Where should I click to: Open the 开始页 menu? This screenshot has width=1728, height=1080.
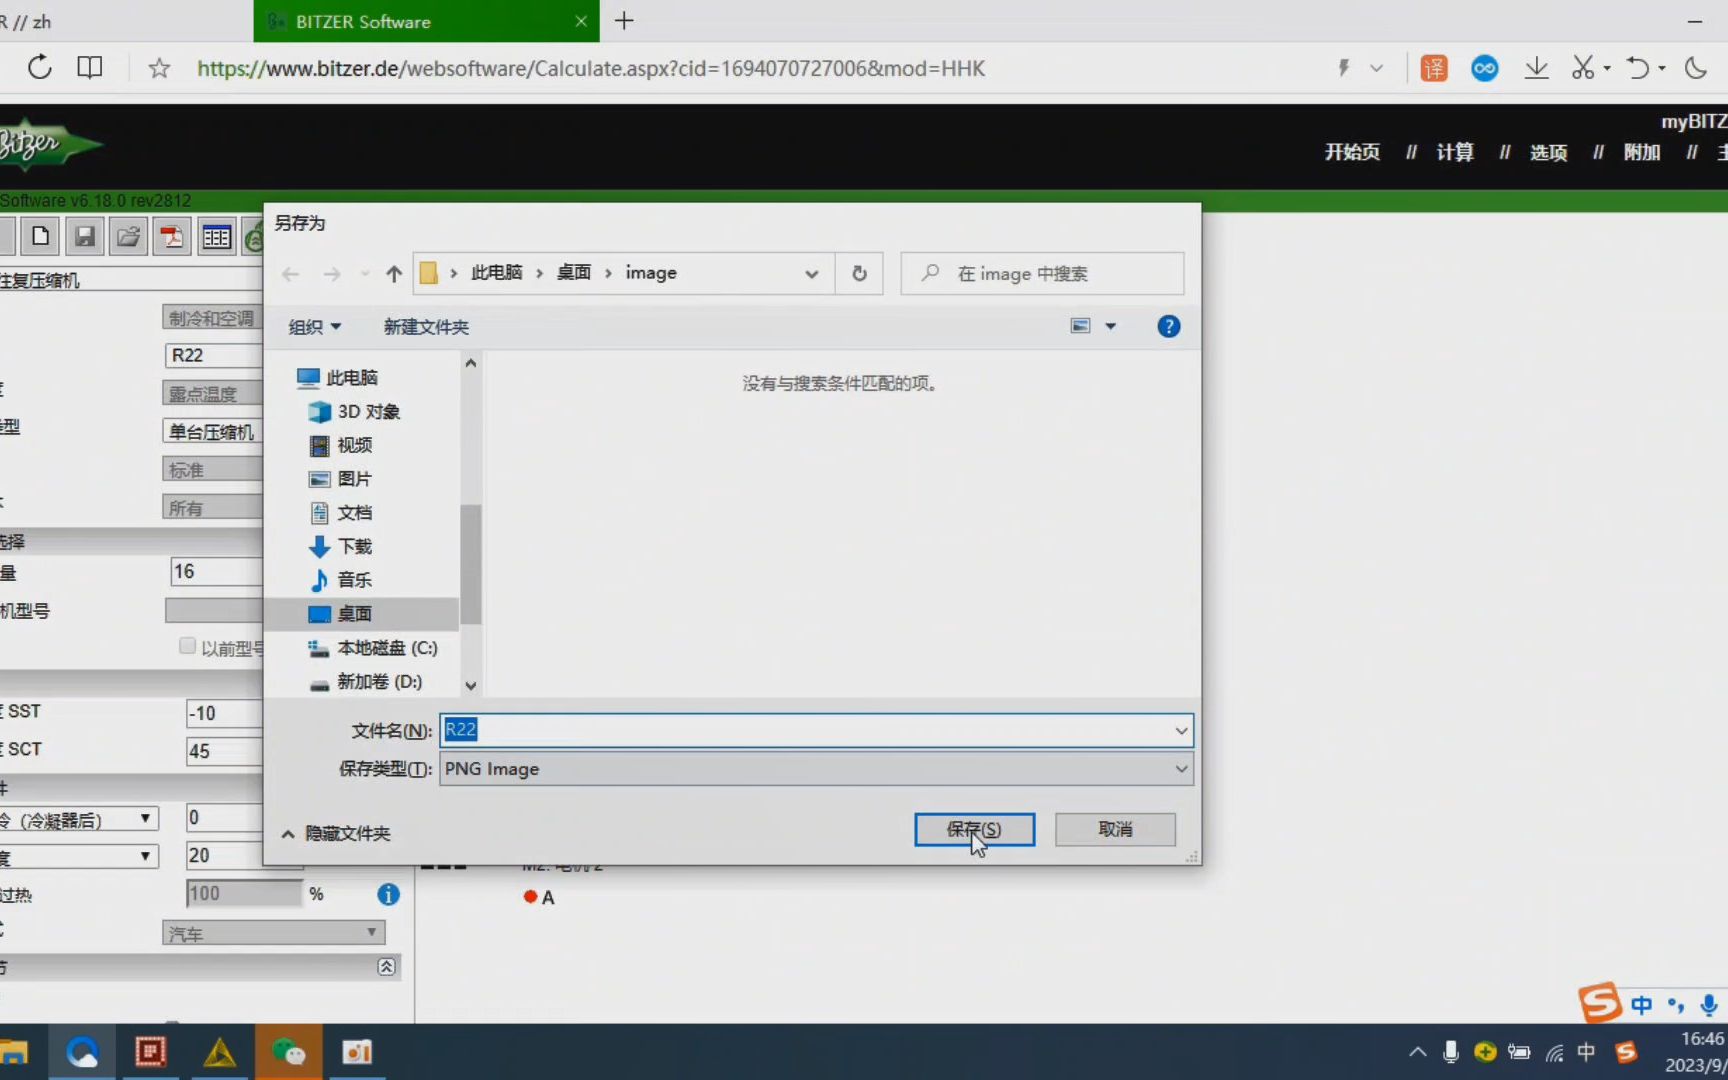pyautogui.click(x=1352, y=152)
